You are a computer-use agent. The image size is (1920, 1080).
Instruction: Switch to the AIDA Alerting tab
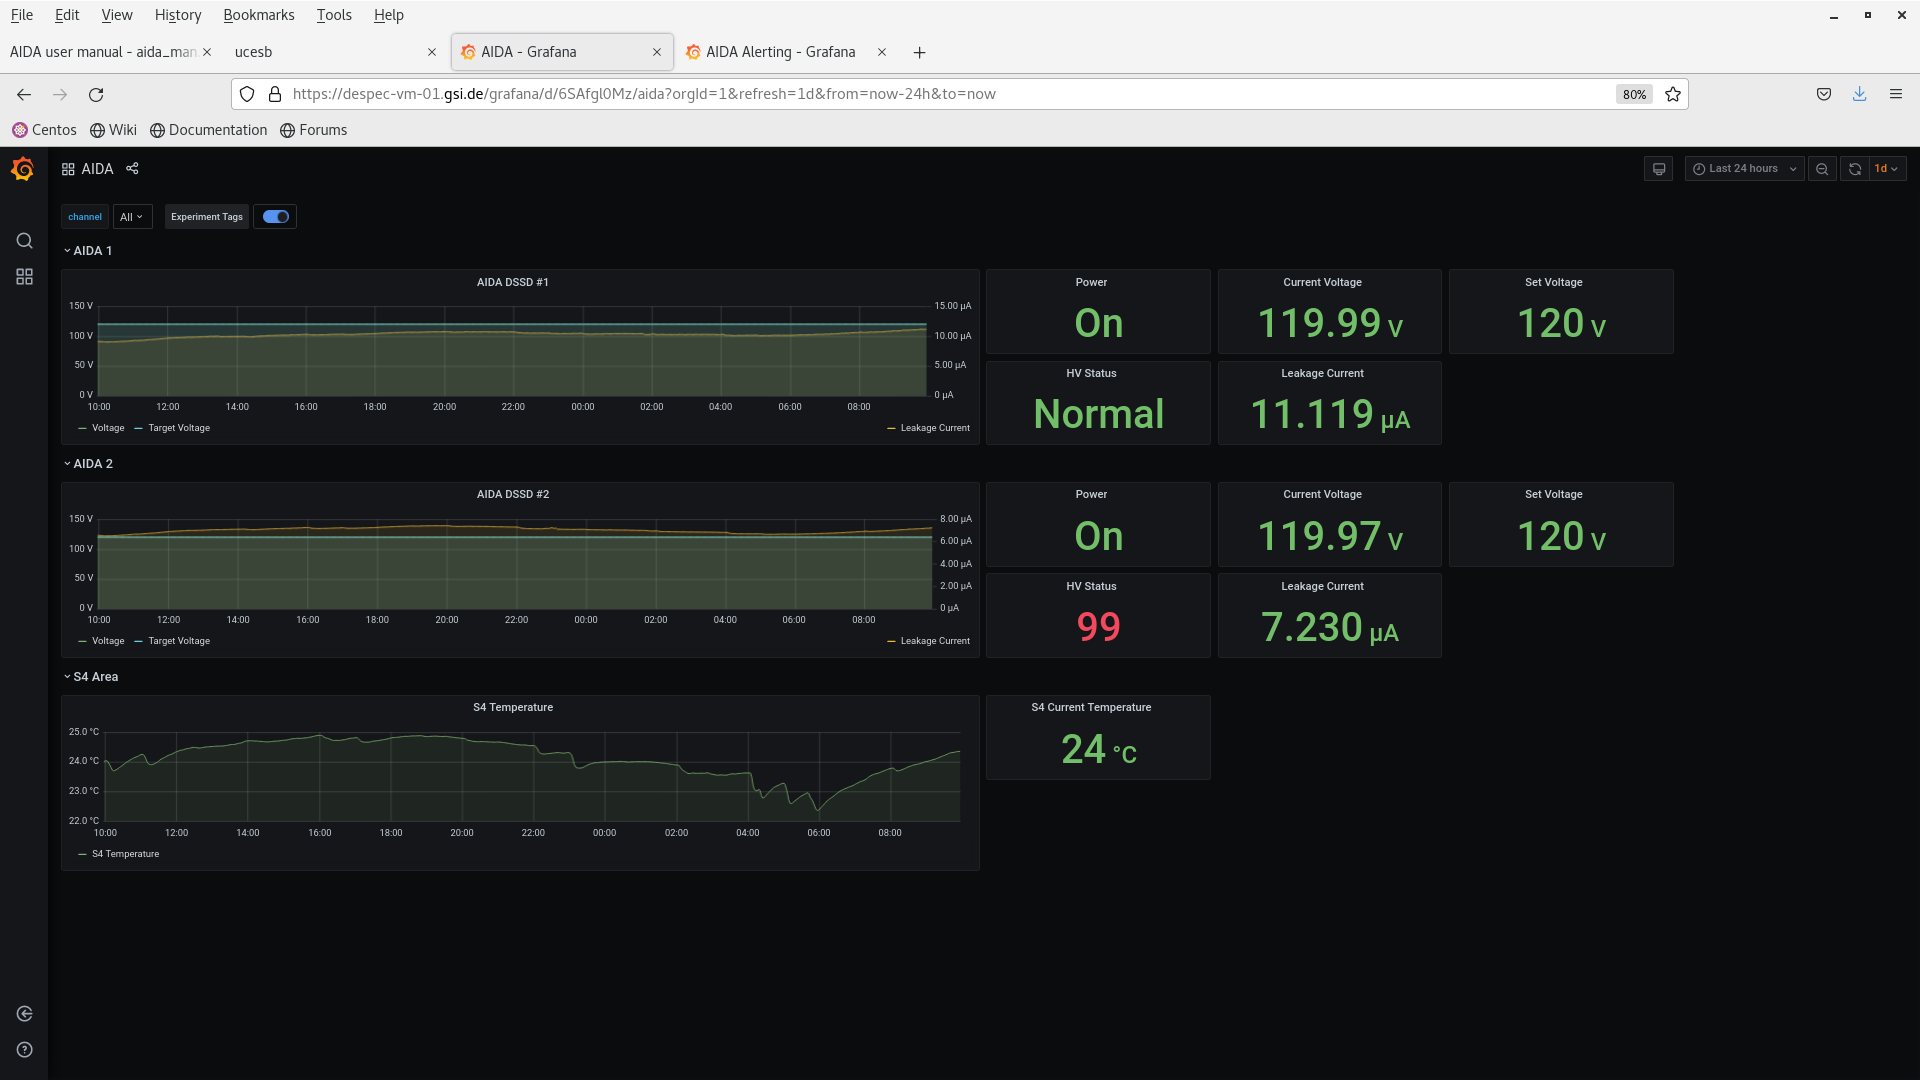780,52
